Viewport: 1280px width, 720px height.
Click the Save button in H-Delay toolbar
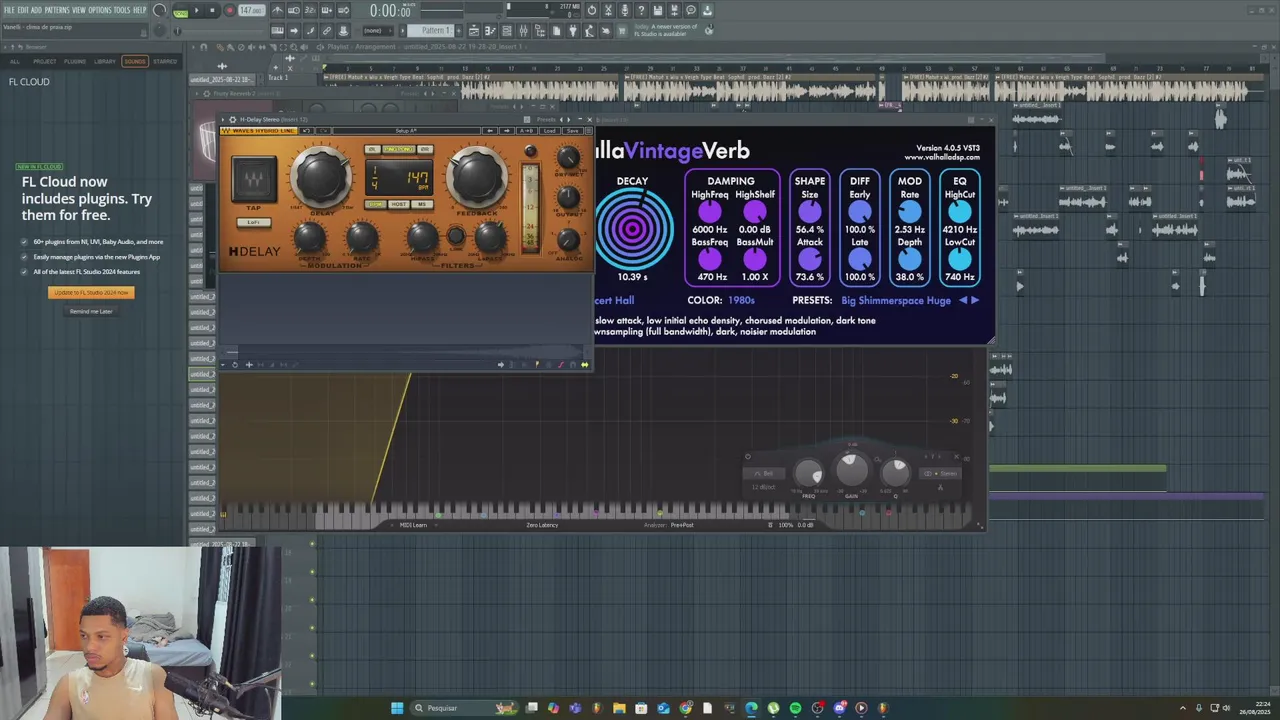(572, 131)
